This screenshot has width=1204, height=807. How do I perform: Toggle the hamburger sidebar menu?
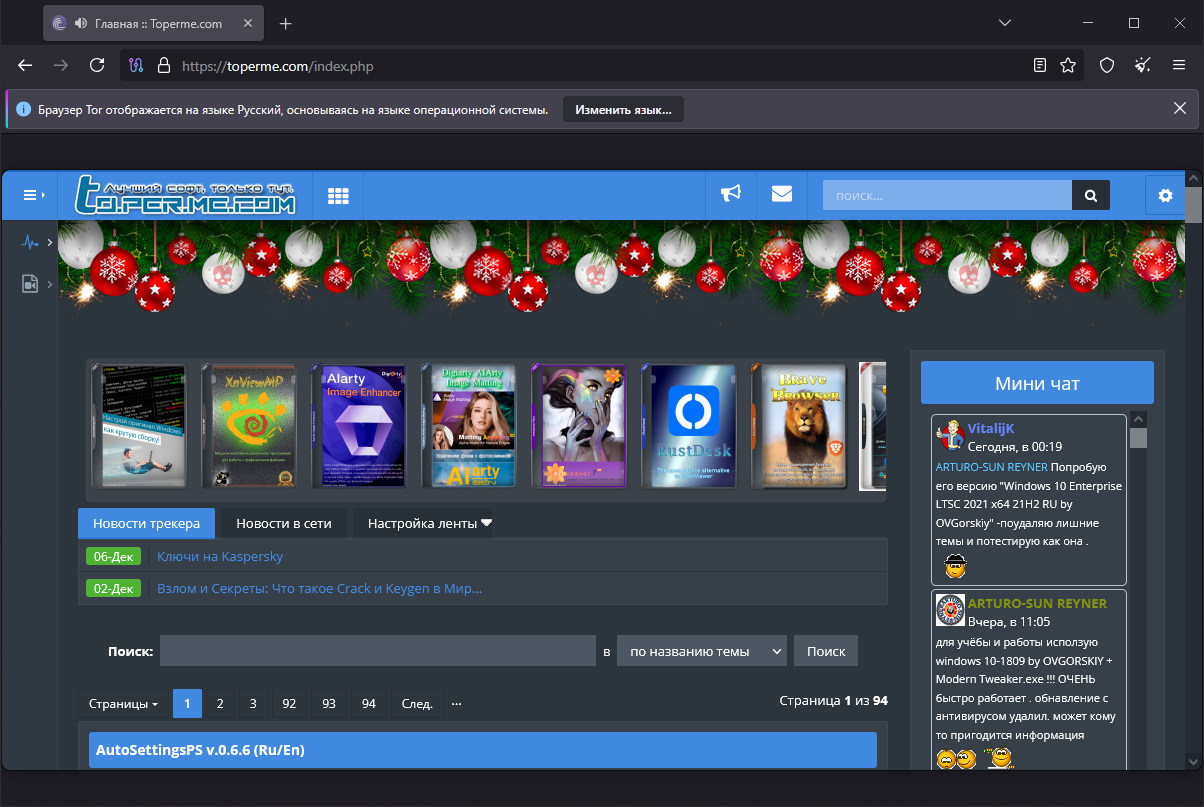click(31, 195)
